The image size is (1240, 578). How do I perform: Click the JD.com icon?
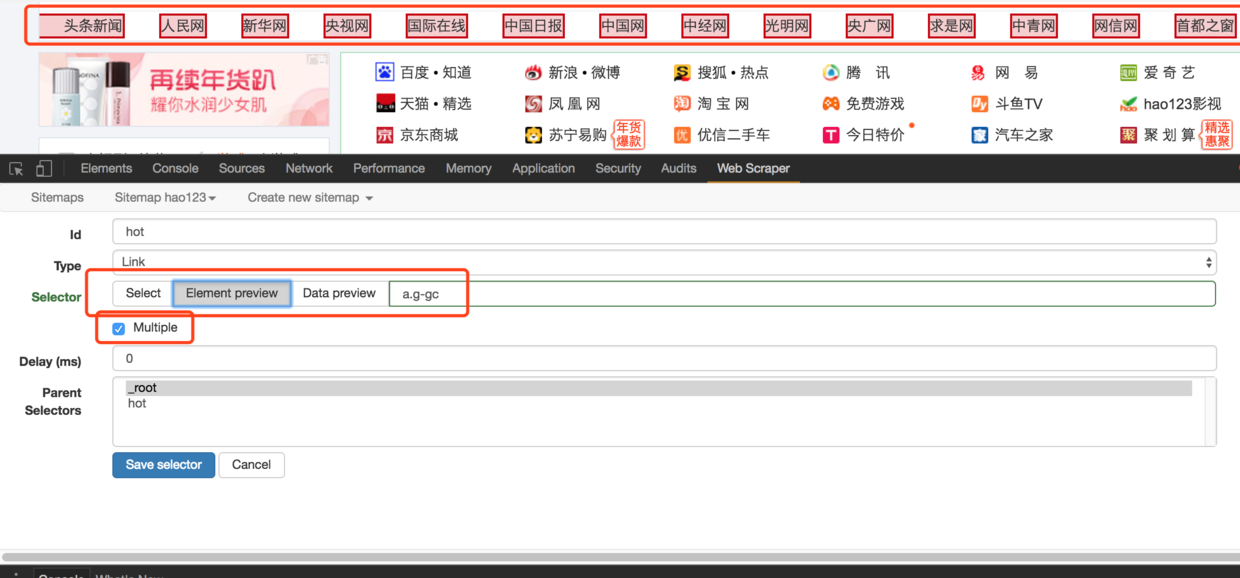click(x=385, y=134)
